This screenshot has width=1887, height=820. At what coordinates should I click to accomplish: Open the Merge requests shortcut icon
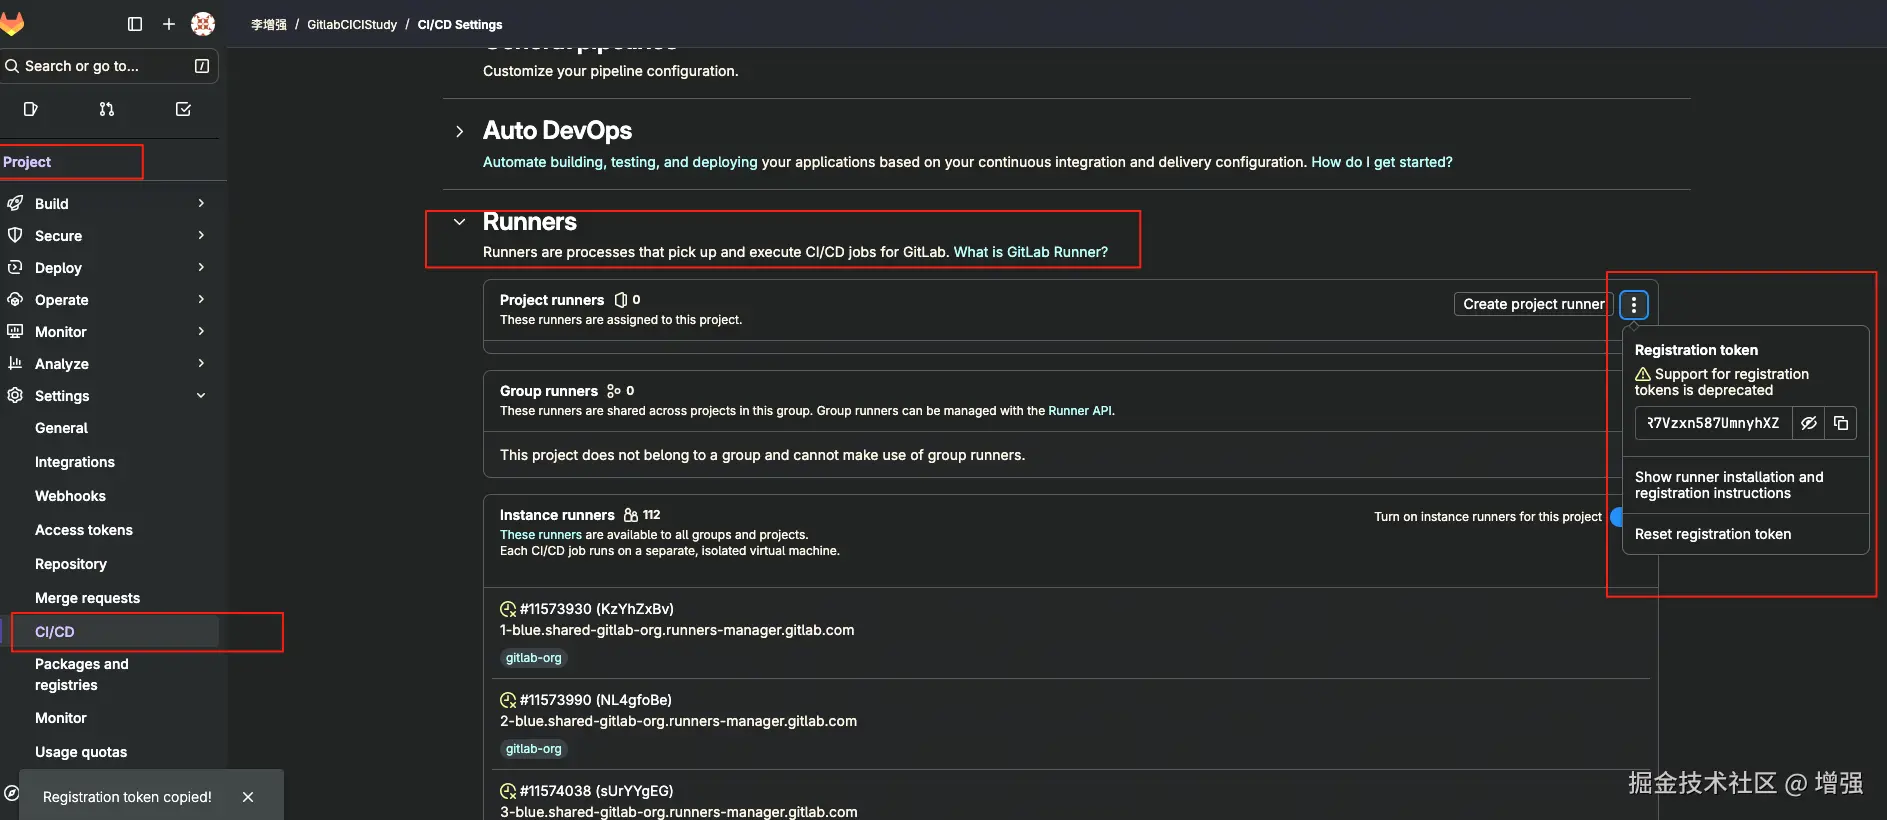(x=107, y=109)
